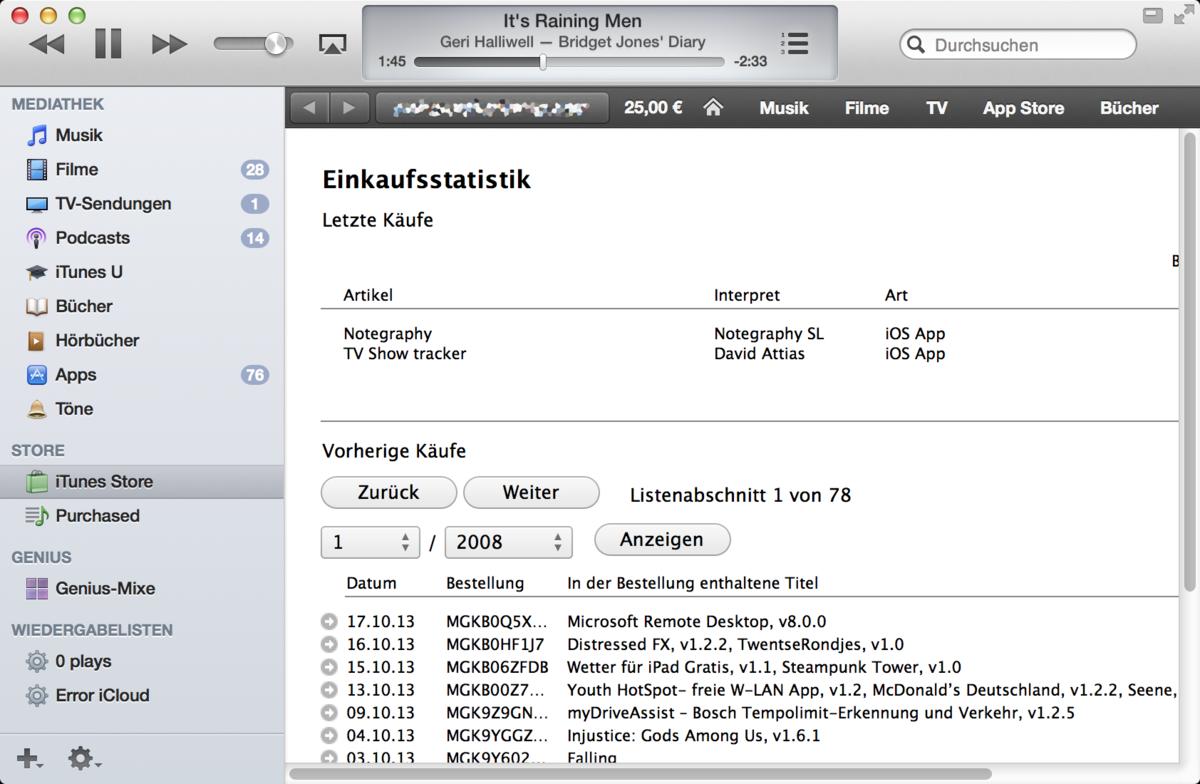Click the David Attias interpret text
Image resolution: width=1200 pixels, height=784 pixels.
pyautogui.click(x=759, y=354)
